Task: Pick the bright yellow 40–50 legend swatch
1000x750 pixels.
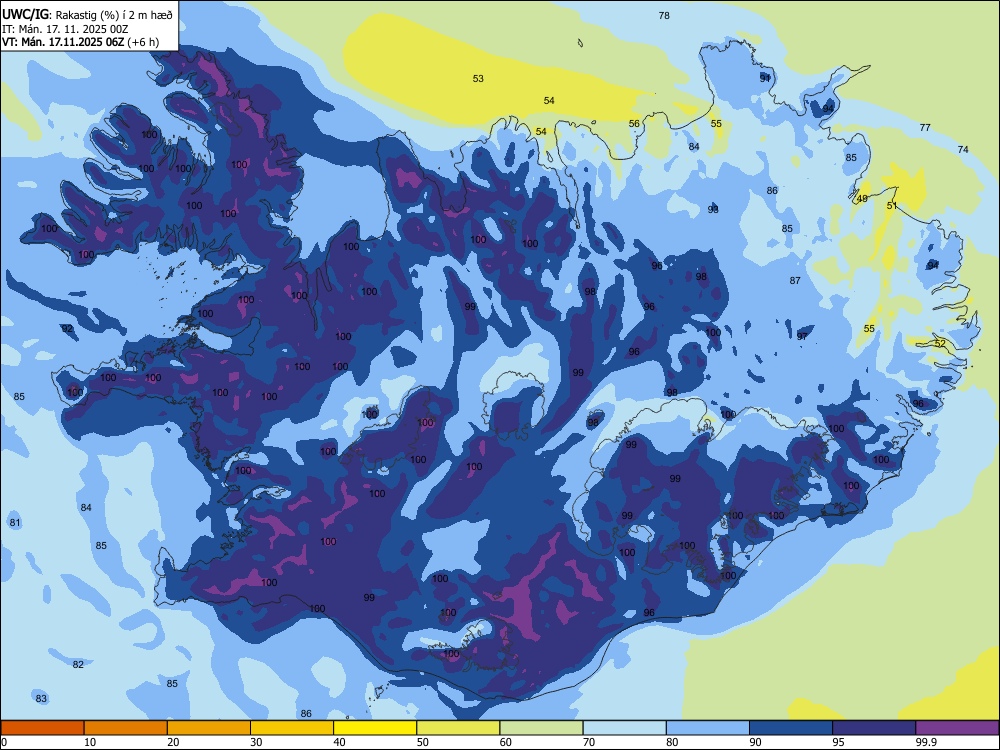Action: [x=375, y=728]
